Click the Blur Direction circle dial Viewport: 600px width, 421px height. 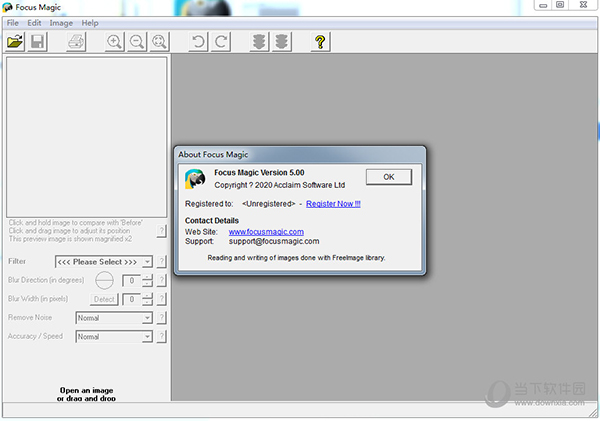104,281
